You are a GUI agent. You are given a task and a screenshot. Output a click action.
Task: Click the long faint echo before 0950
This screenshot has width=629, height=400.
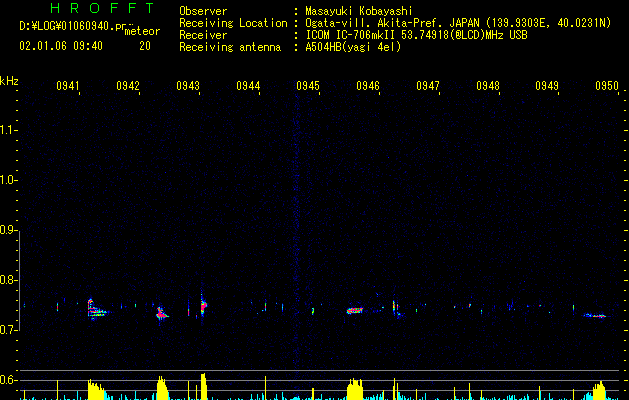(595, 316)
